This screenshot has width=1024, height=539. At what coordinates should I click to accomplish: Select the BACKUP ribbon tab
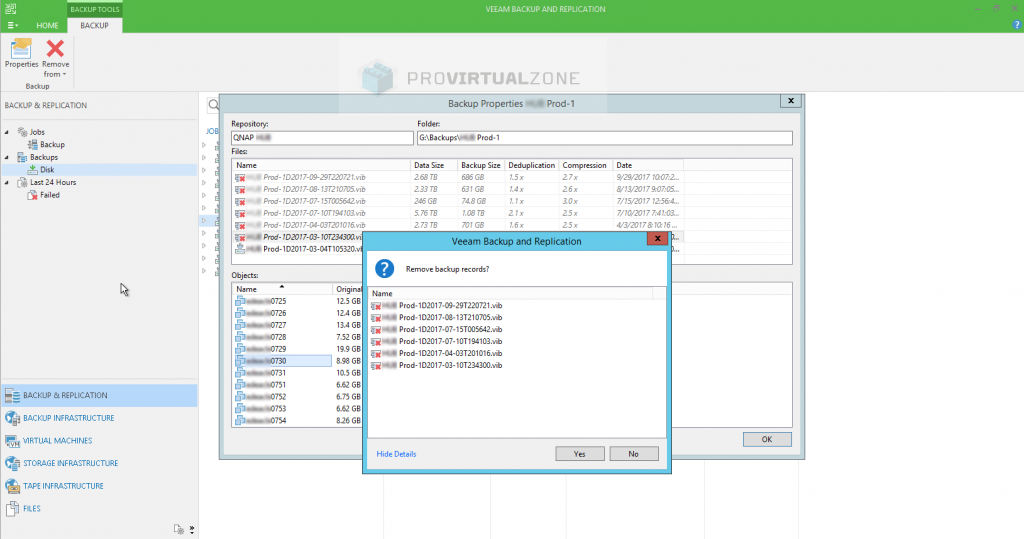tap(94, 25)
